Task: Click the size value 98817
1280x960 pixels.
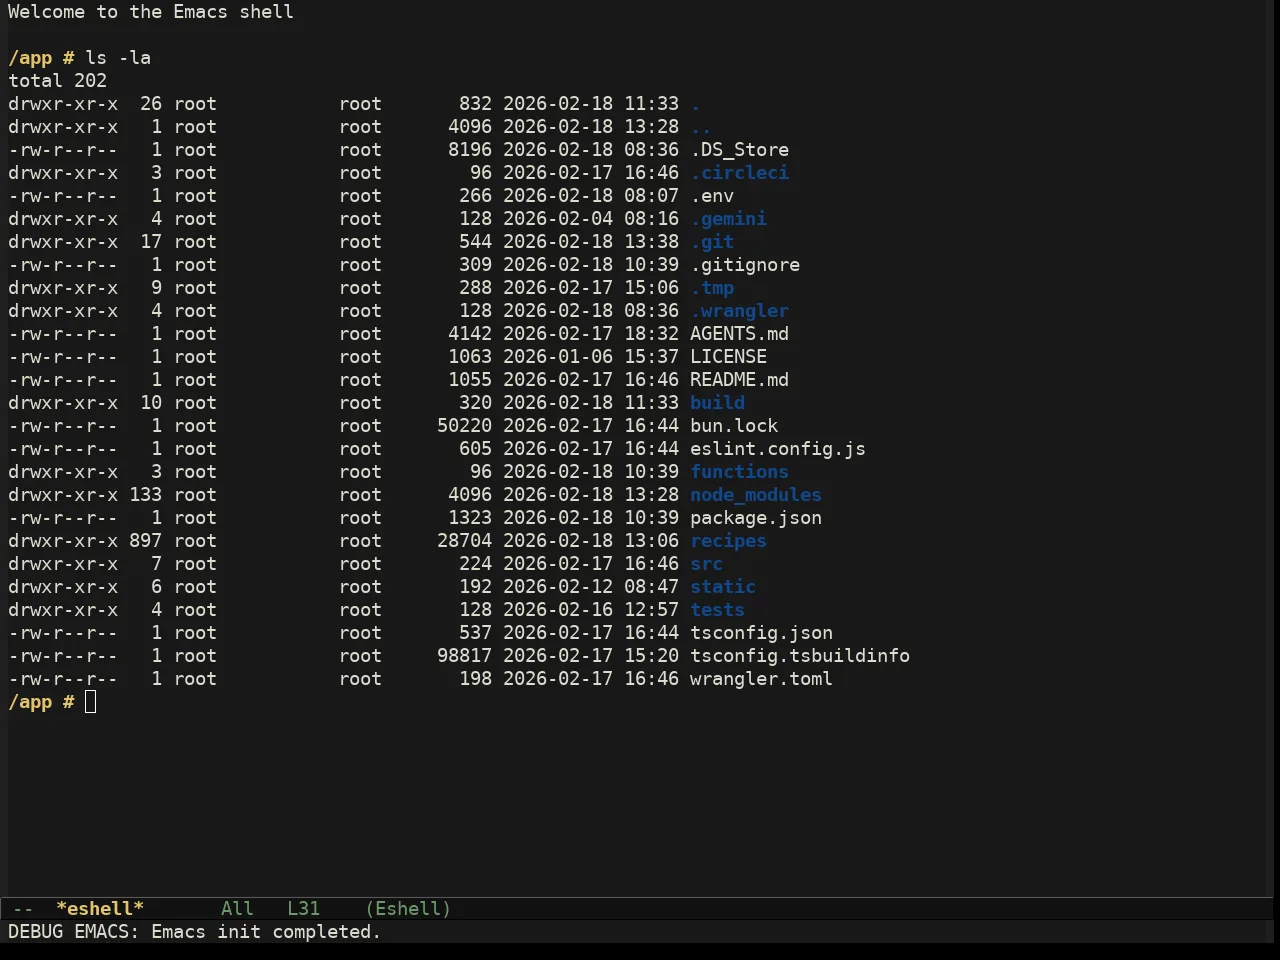Action: coord(464,655)
